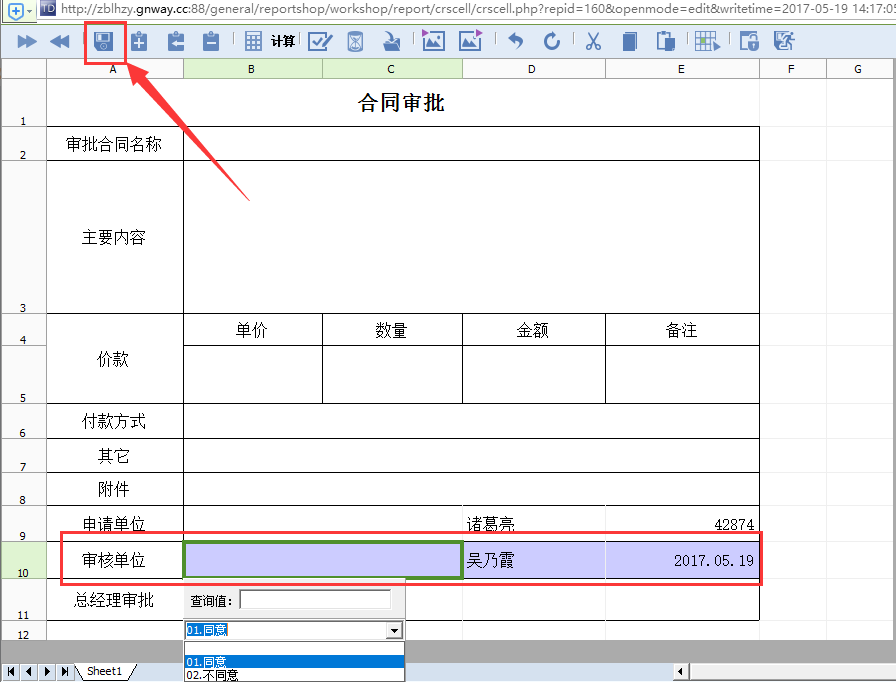Click the redo refresh icon
896x682 pixels.
pyautogui.click(x=551, y=41)
